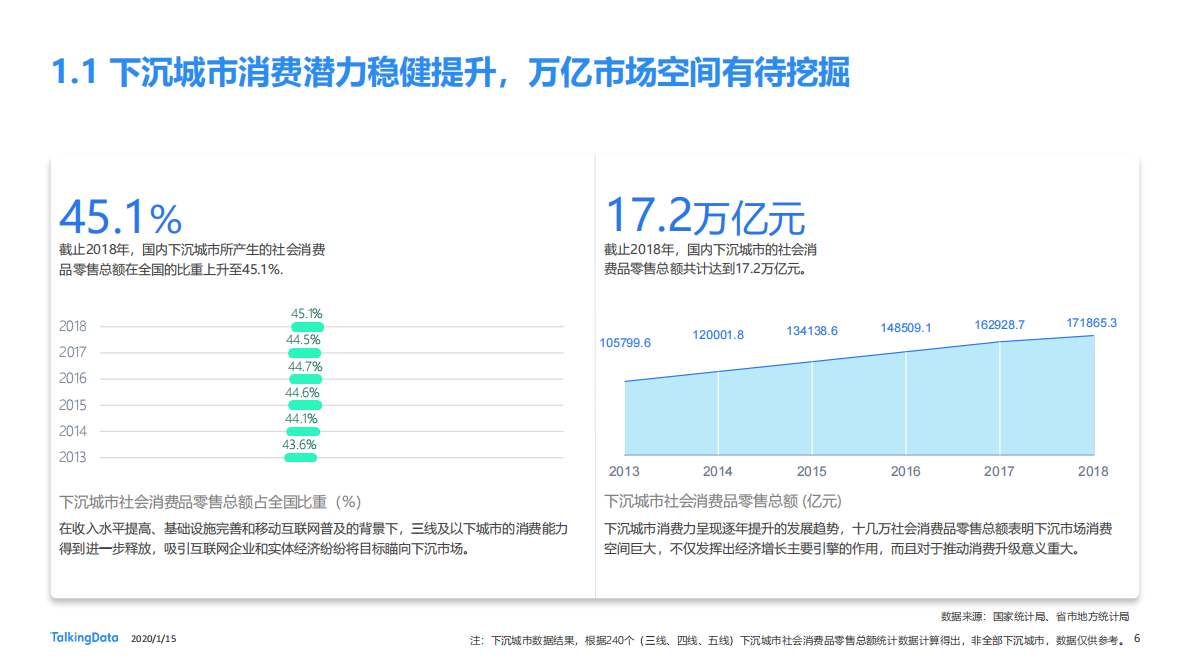This screenshot has width=1190, height=669.
Task: Click the date 2020/1/15 next to the logo
Action: [152, 638]
